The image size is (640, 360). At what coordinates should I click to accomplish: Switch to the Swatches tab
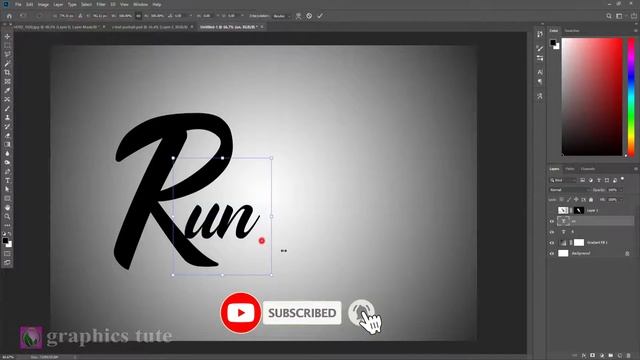click(572, 31)
